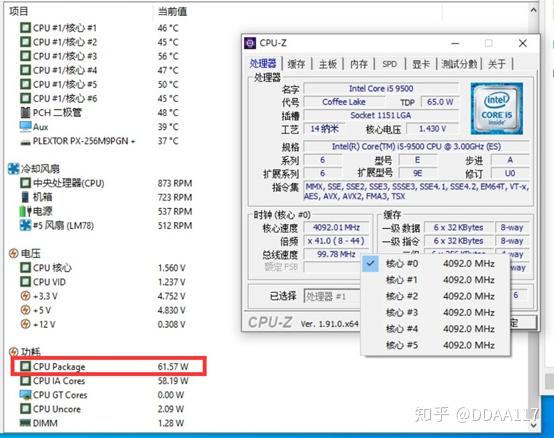Click the 冷却风扇 fan category icon

tap(13, 169)
